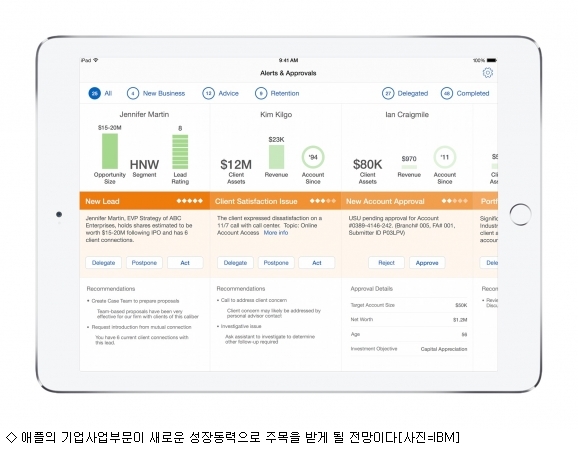Click the name Kim Kilgo

[276, 114]
